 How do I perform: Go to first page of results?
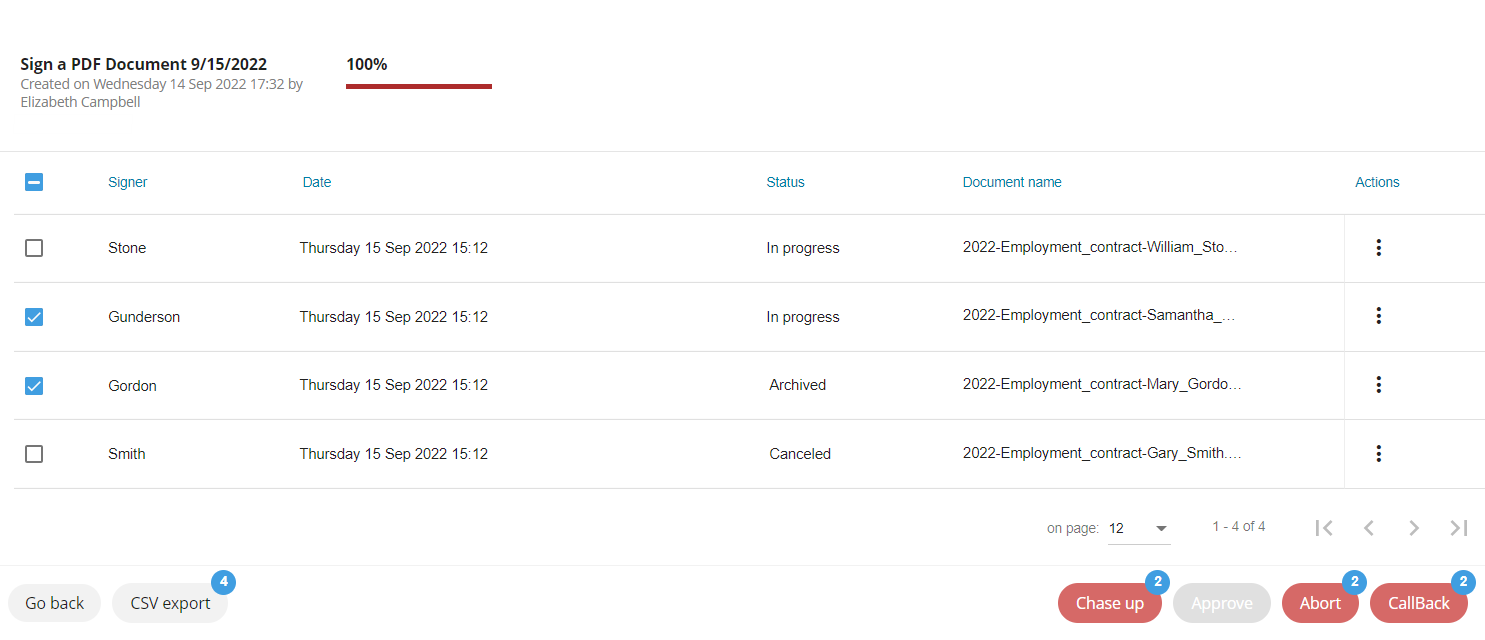click(x=1324, y=528)
